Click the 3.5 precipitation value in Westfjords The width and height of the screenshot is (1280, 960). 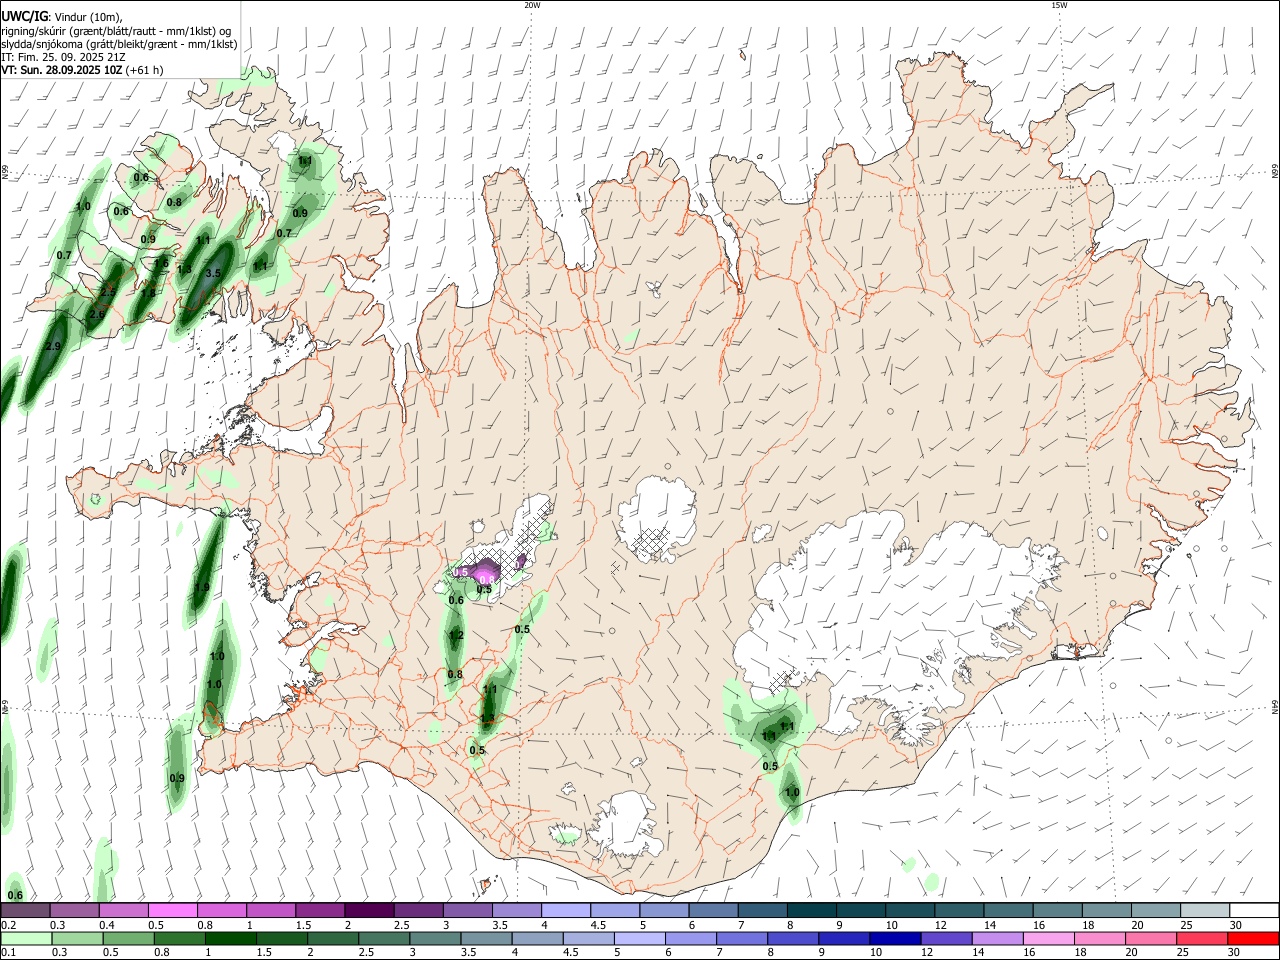pos(213,273)
